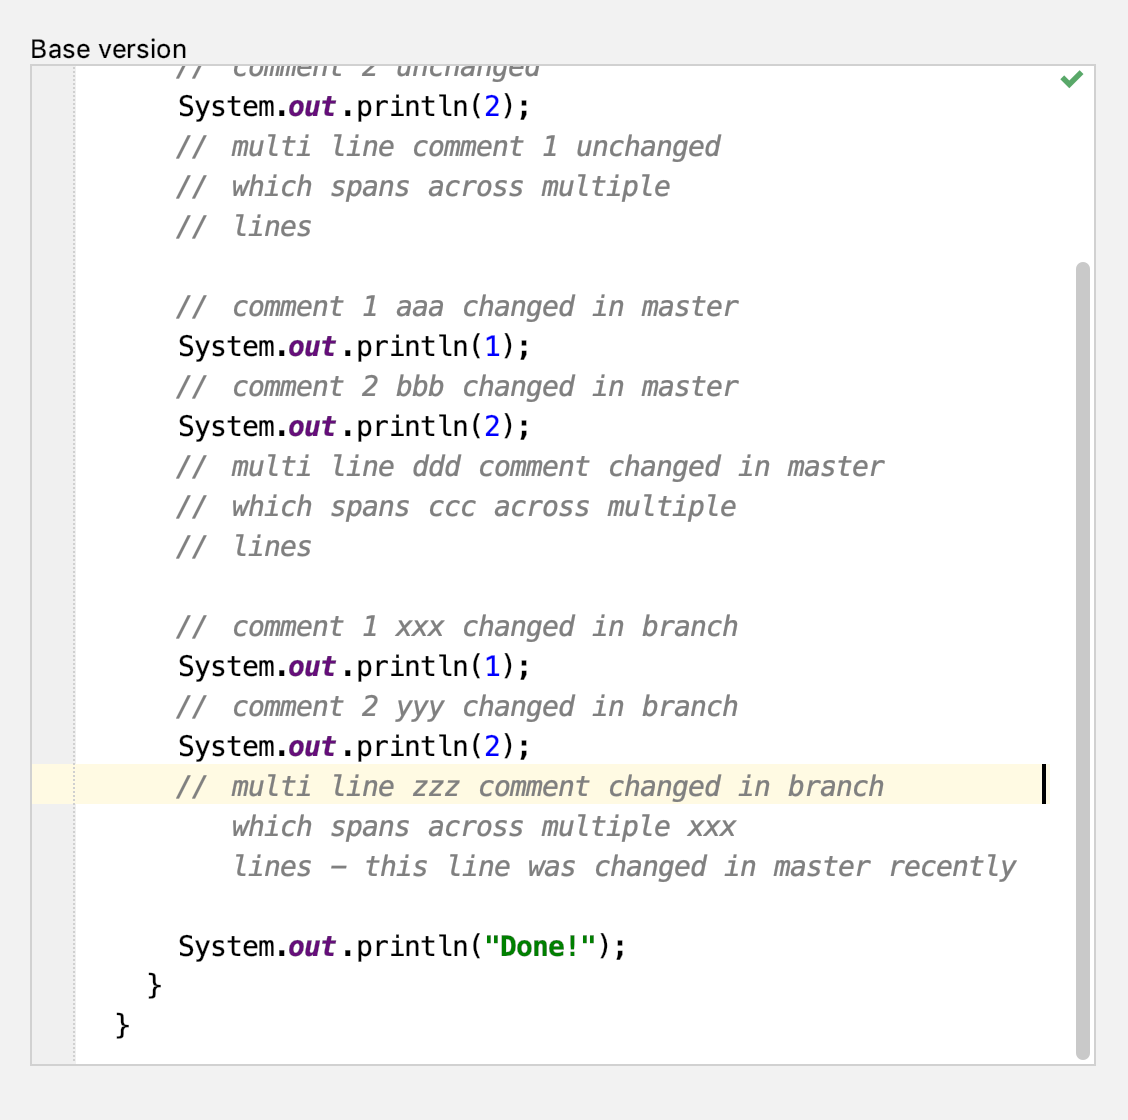
Task: Select line "multi line ddd comment changed in master"
Action: [557, 467]
